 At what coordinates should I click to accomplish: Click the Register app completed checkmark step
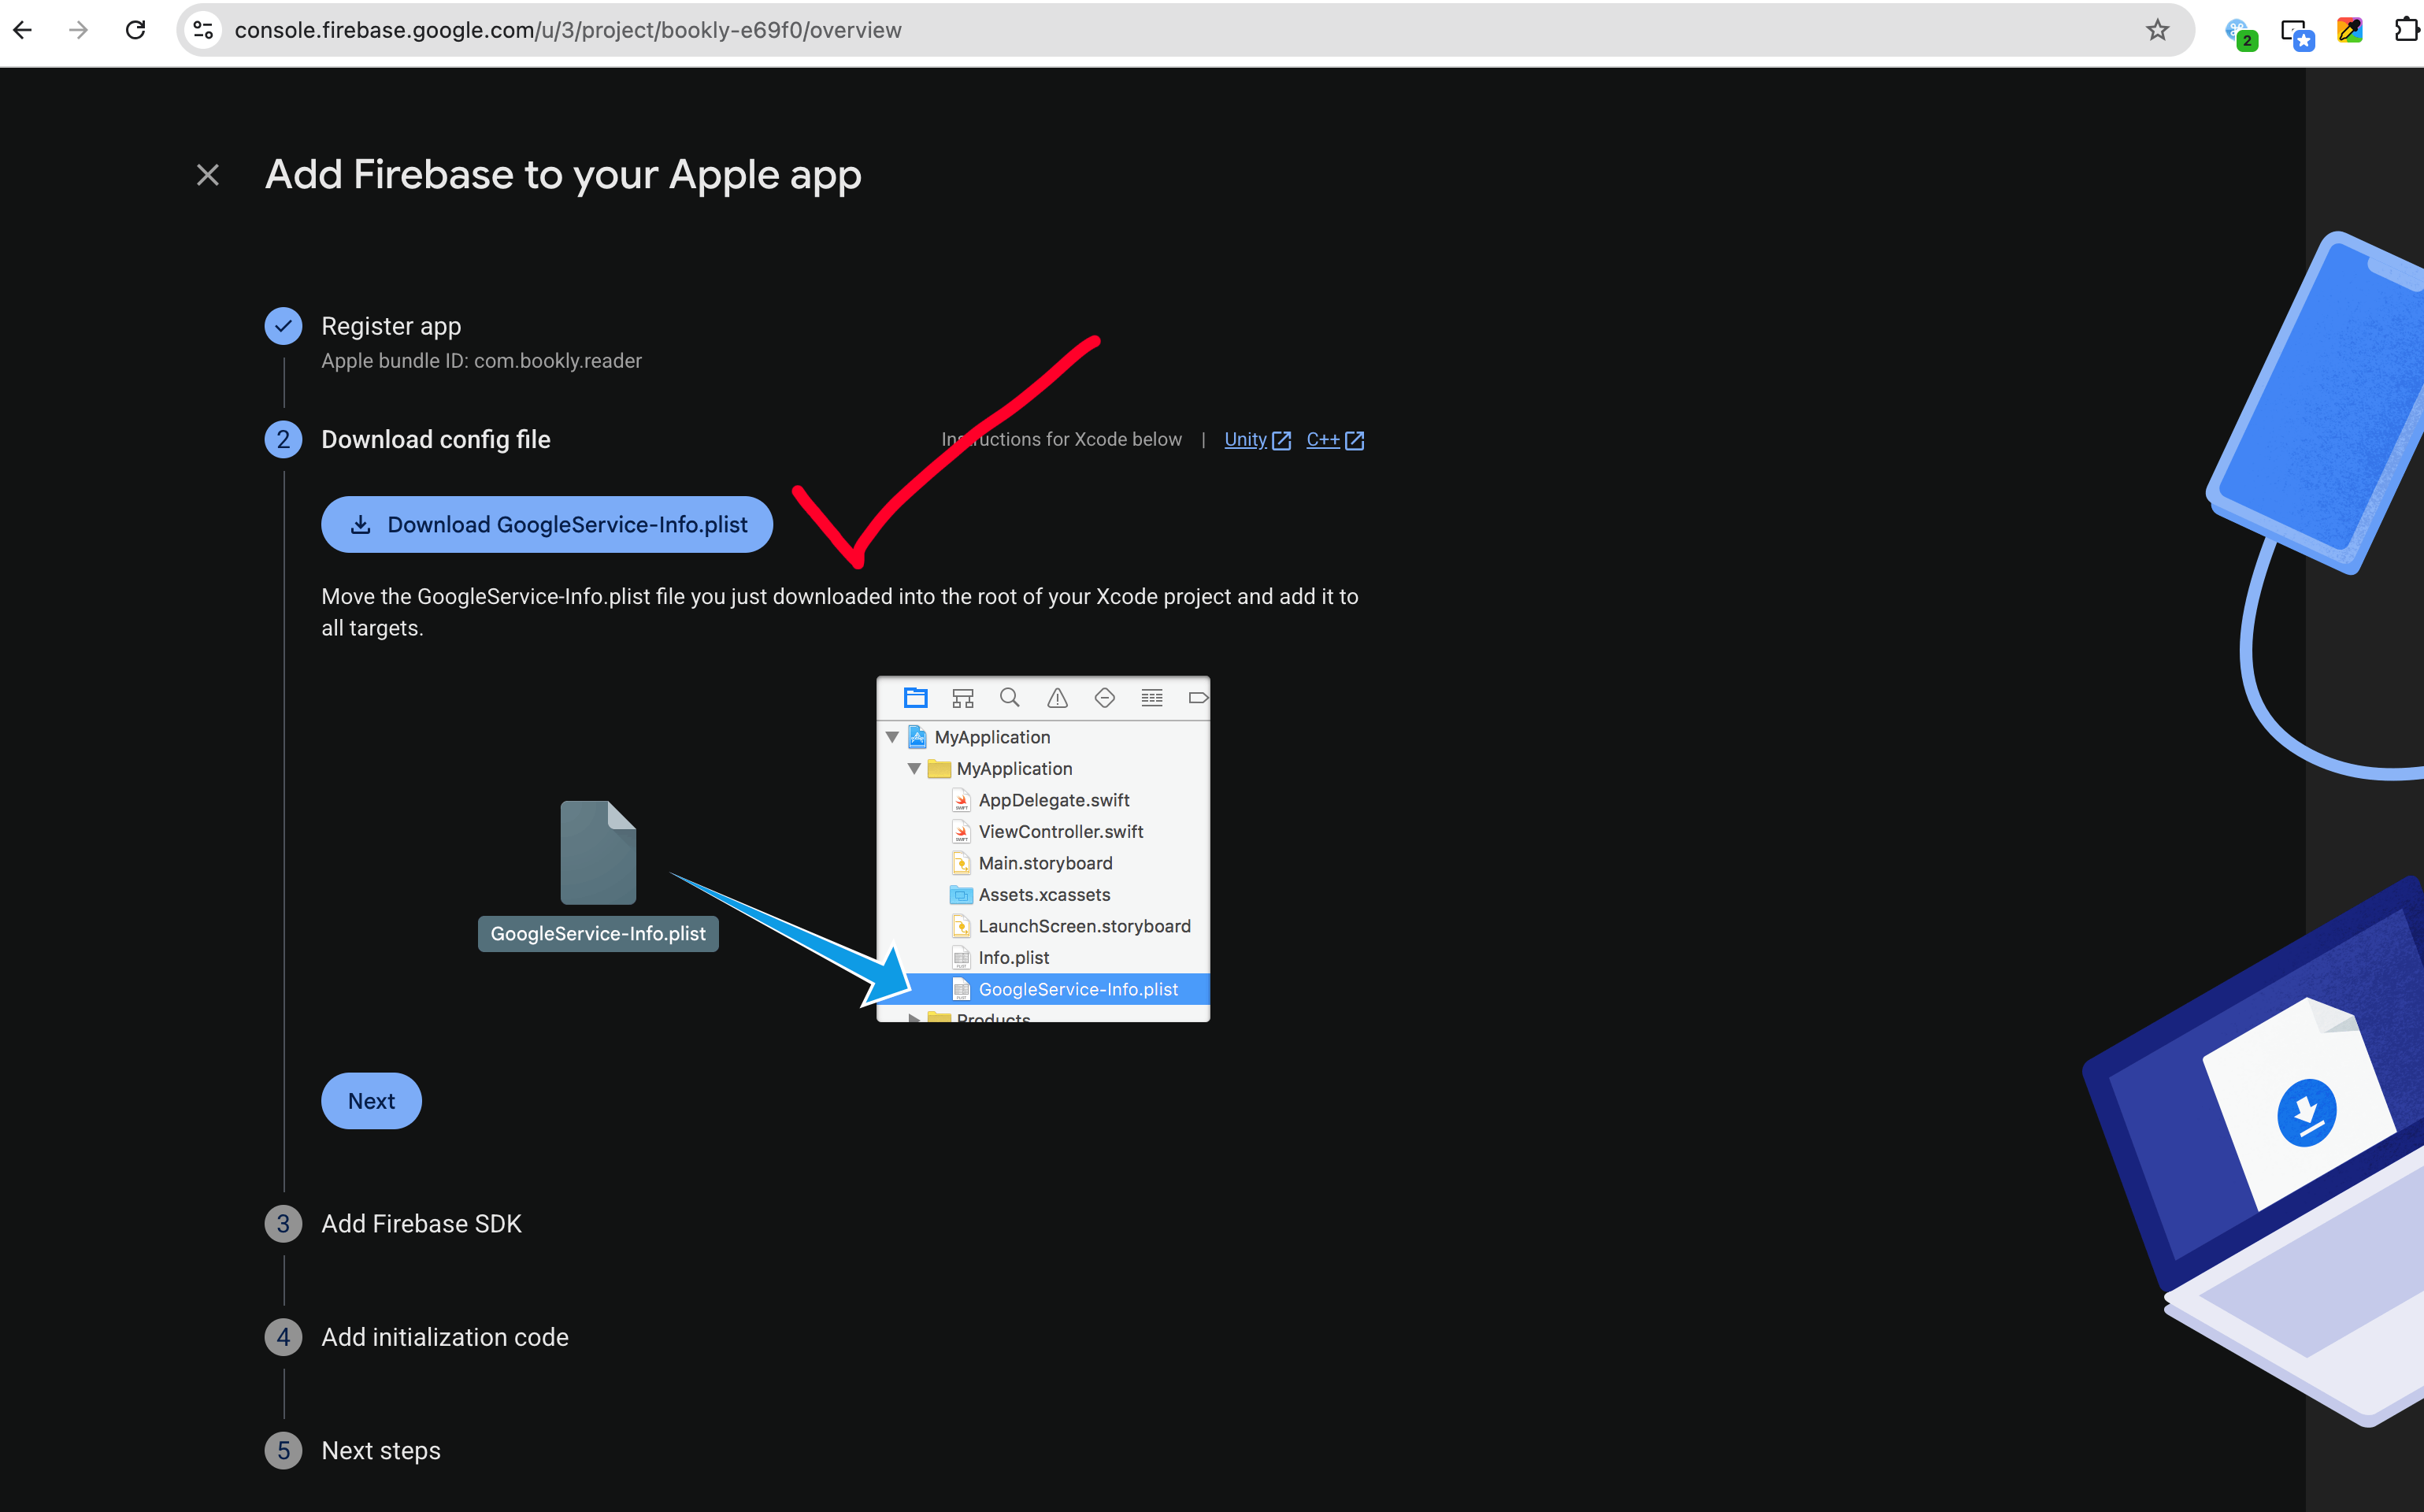coord(283,326)
